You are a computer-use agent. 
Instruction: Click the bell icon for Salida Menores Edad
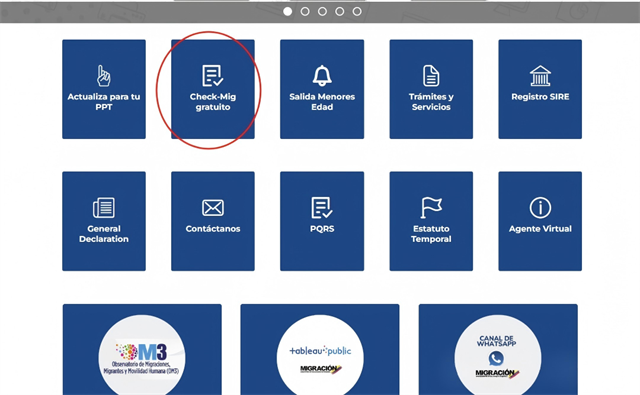point(322,75)
